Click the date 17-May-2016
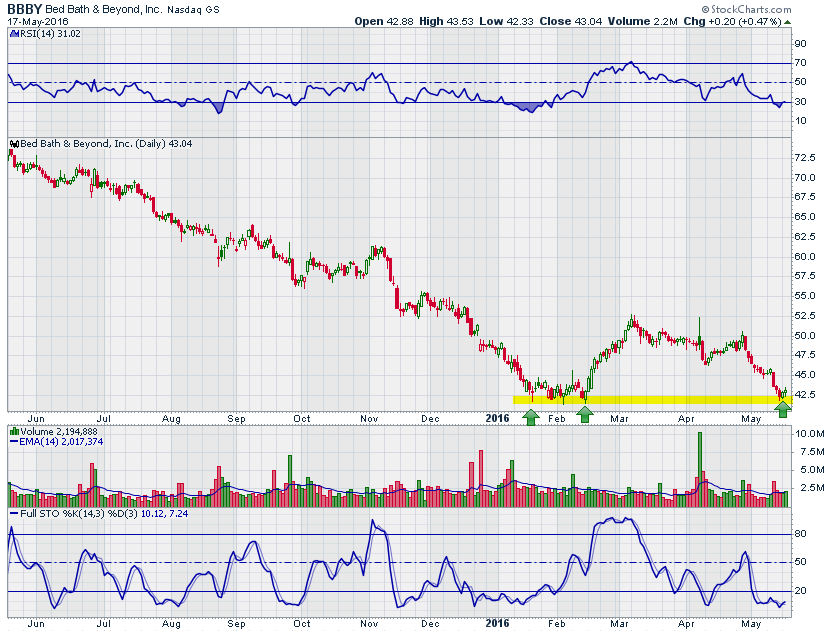This screenshot has width=834, height=634. pos(38,22)
